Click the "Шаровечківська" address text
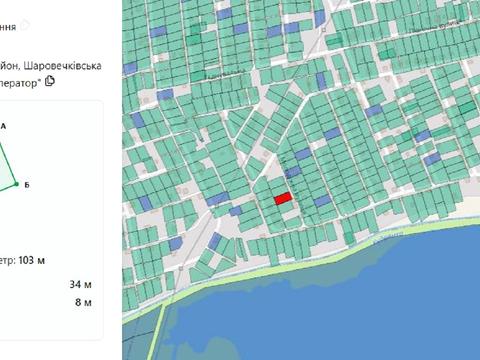The height and width of the screenshot is (360, 480). coord(63,66)
